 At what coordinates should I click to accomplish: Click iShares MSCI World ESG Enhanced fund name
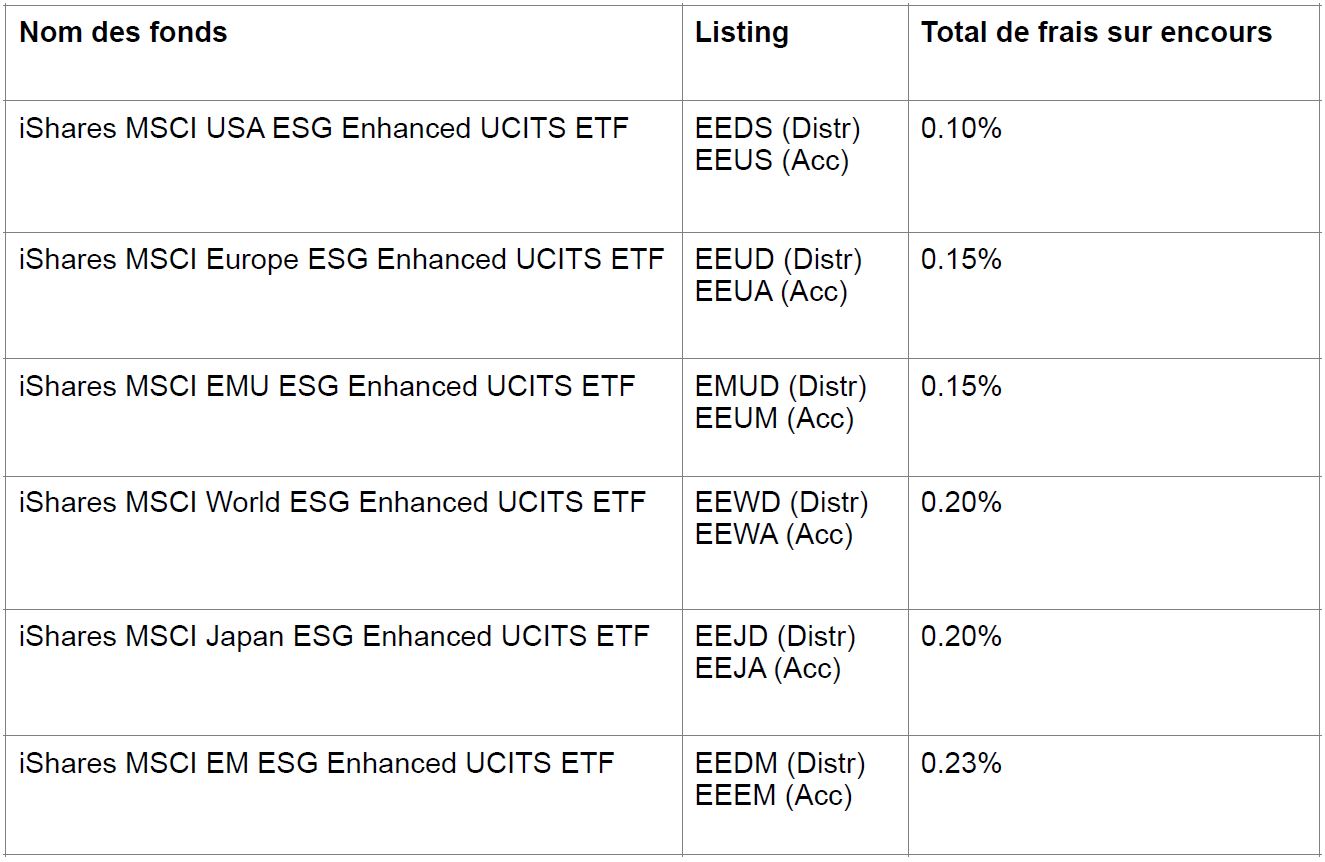pos(332,502)
